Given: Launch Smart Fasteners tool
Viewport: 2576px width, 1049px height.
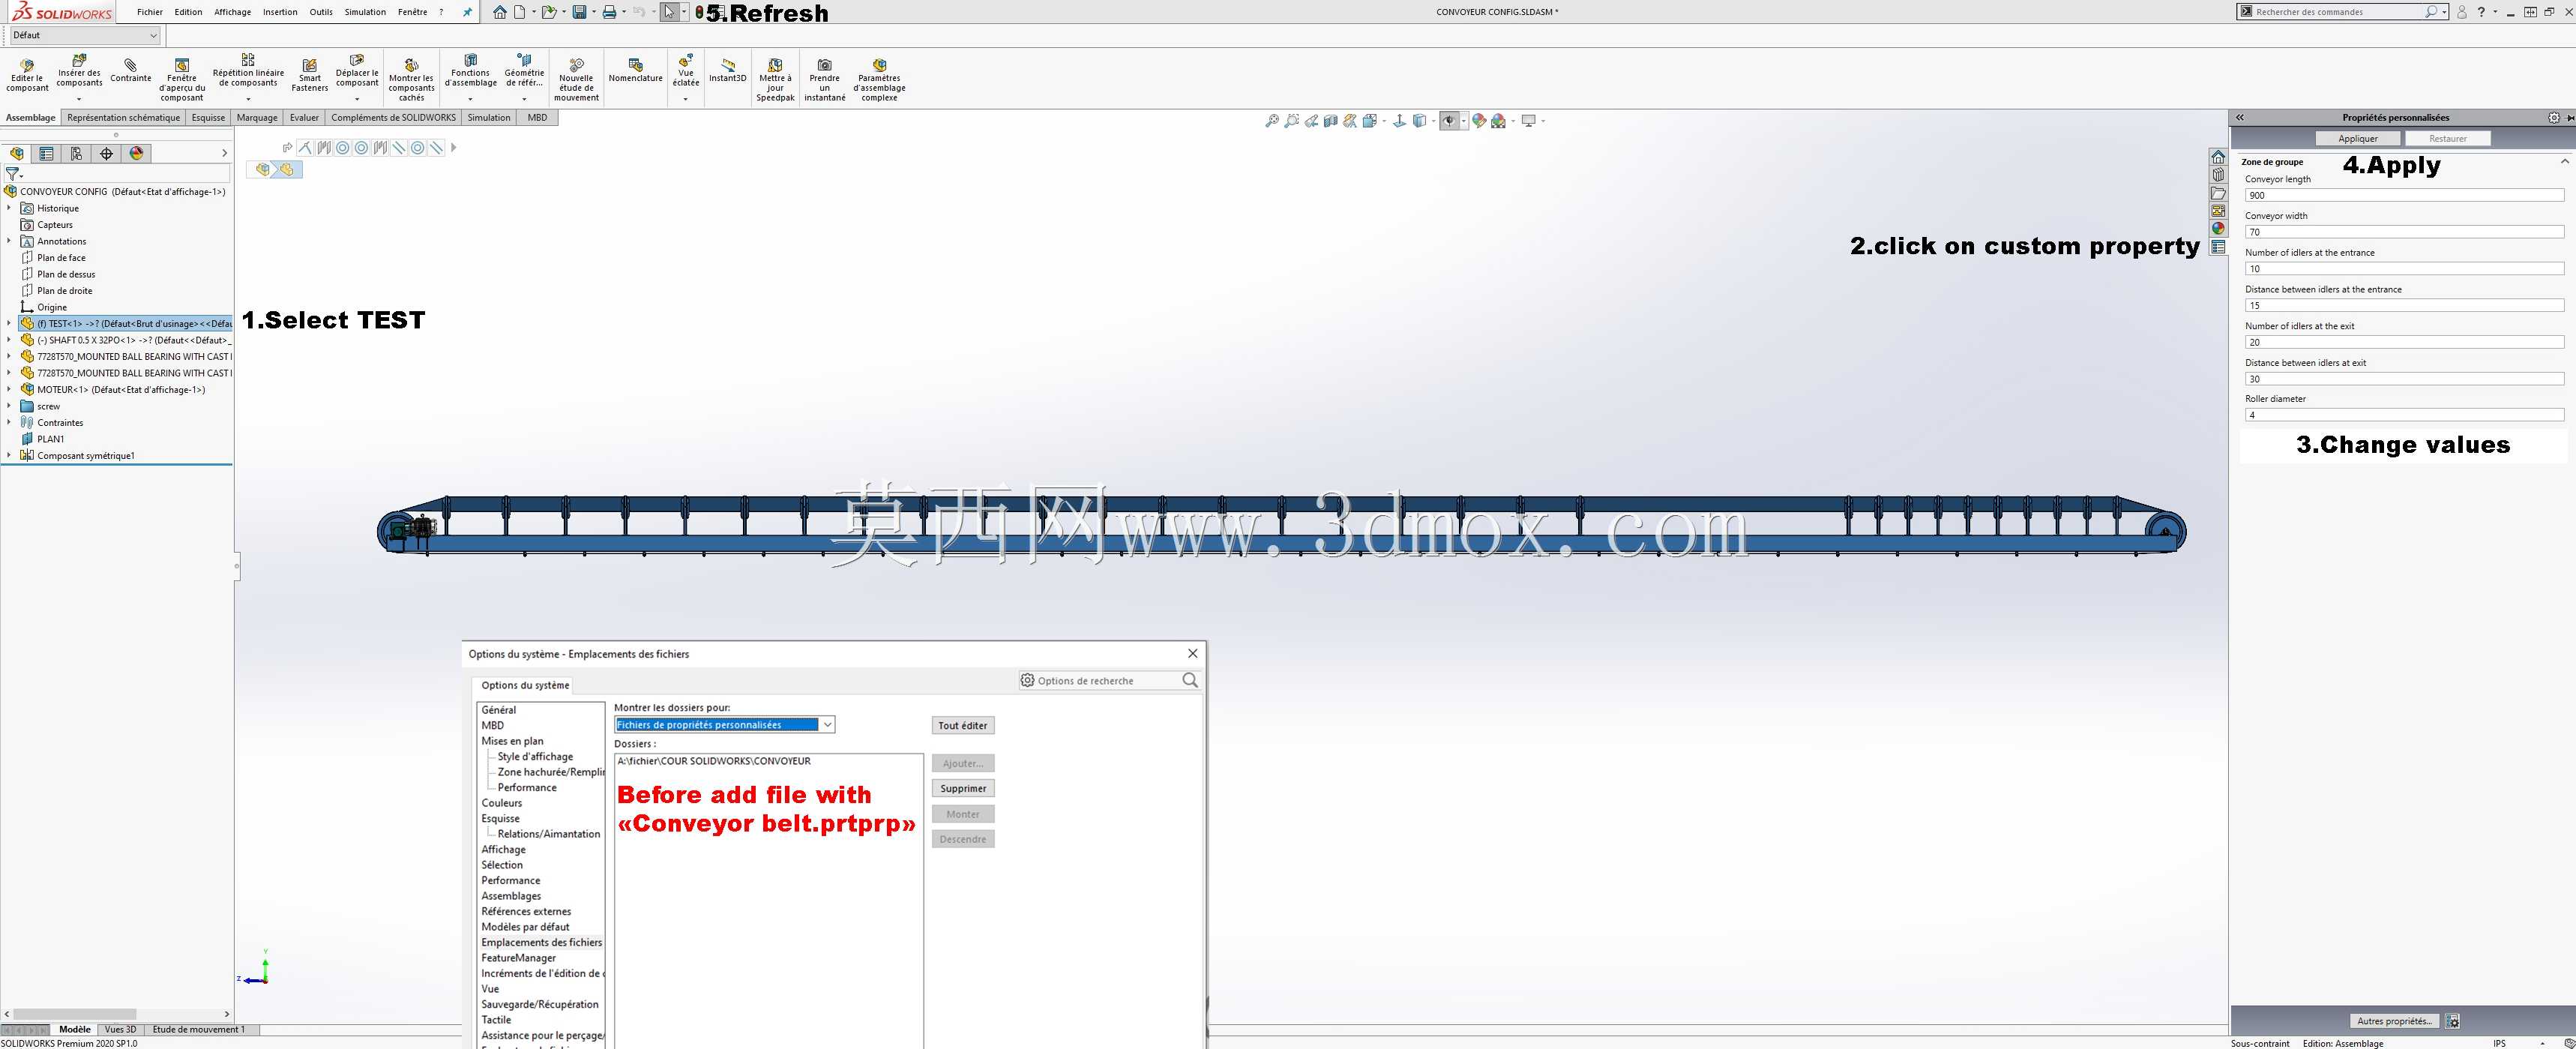Looking at the screenshot, I should pos(310,76).
